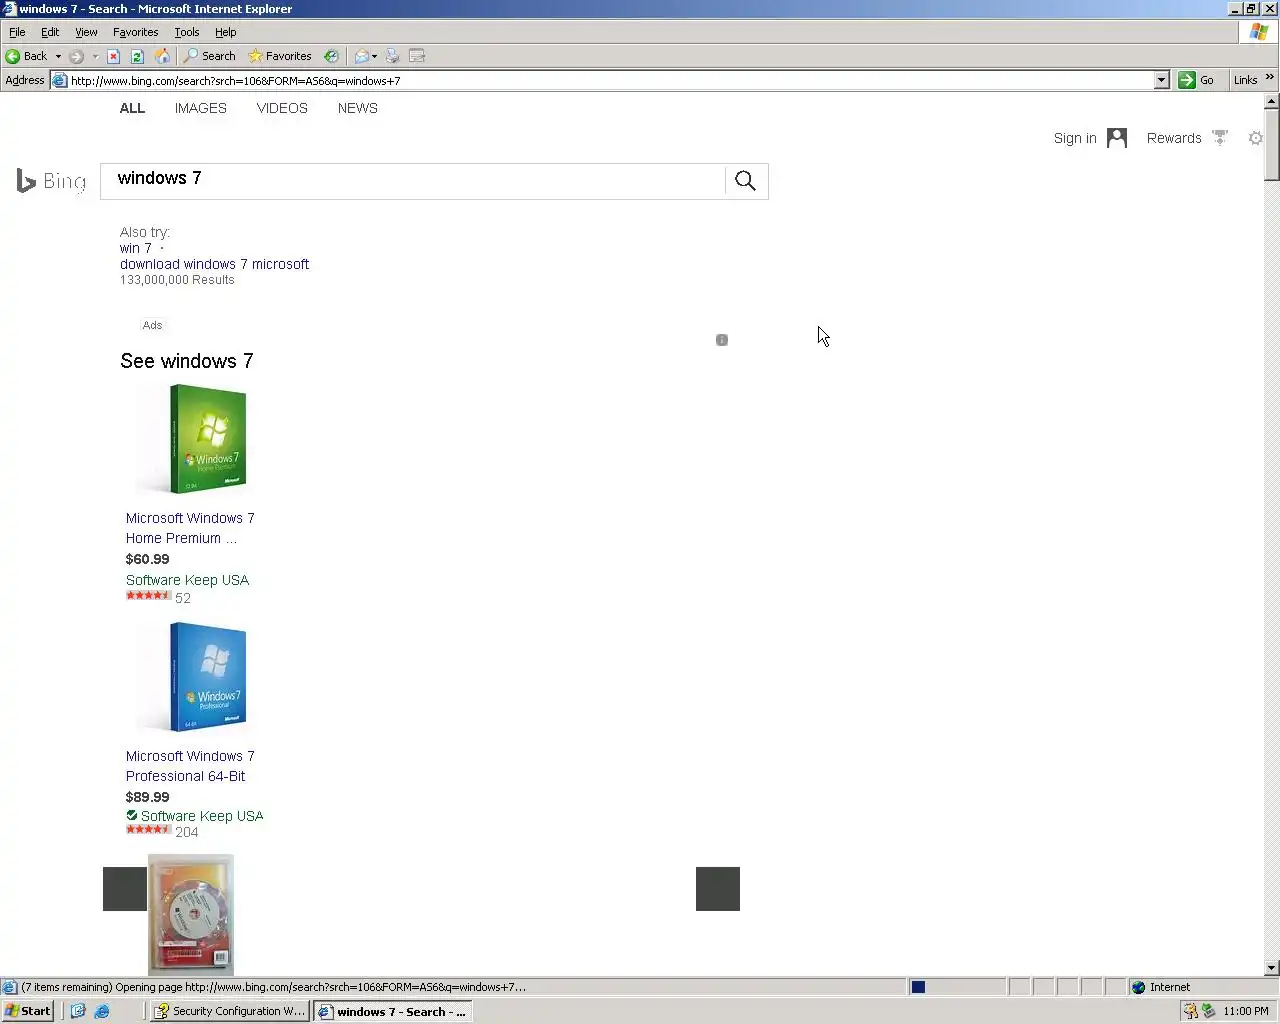Open the Back history dropdown arrow
Image resolution: width=1280 pixels, height=1024 pixels.
(x=58, y=56)
